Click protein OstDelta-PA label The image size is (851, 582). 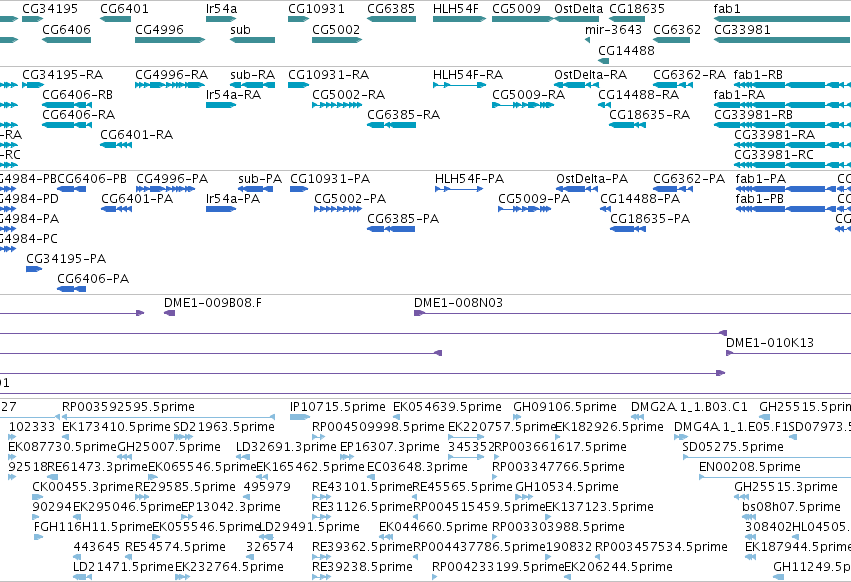592,179
